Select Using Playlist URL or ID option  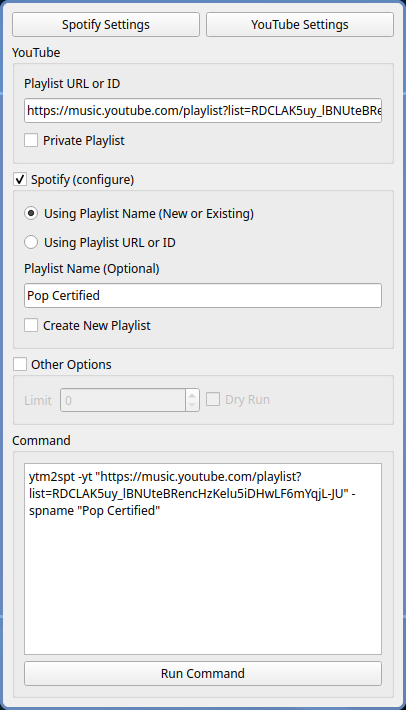31,242
